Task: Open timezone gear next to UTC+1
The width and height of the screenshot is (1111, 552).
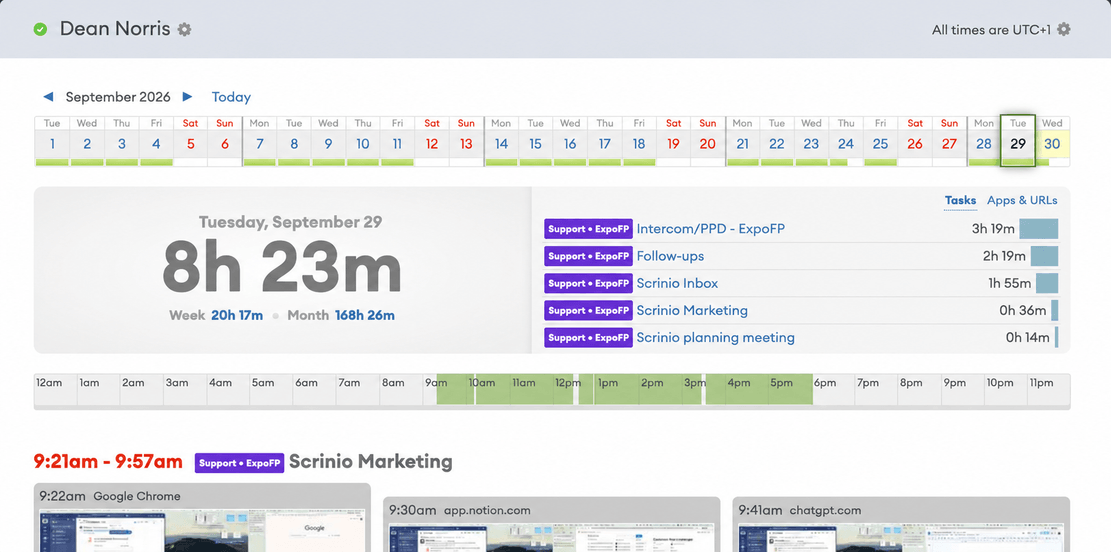Action: point(1064,29)
